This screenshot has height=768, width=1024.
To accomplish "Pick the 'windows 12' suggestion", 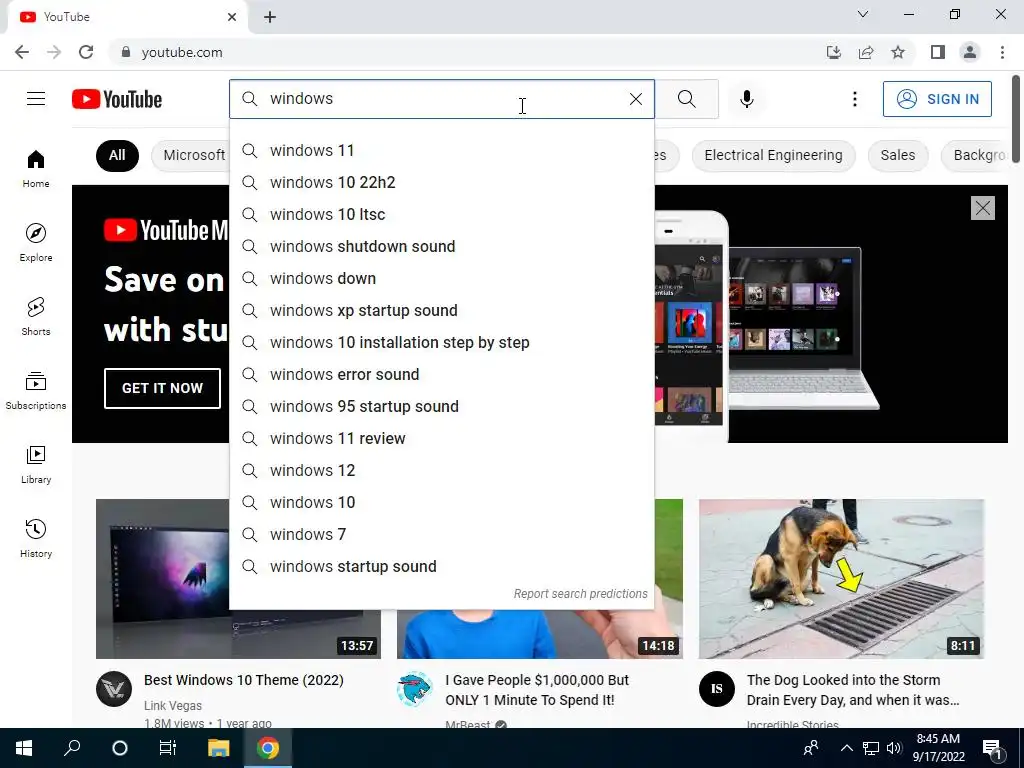I will (441, 470).
